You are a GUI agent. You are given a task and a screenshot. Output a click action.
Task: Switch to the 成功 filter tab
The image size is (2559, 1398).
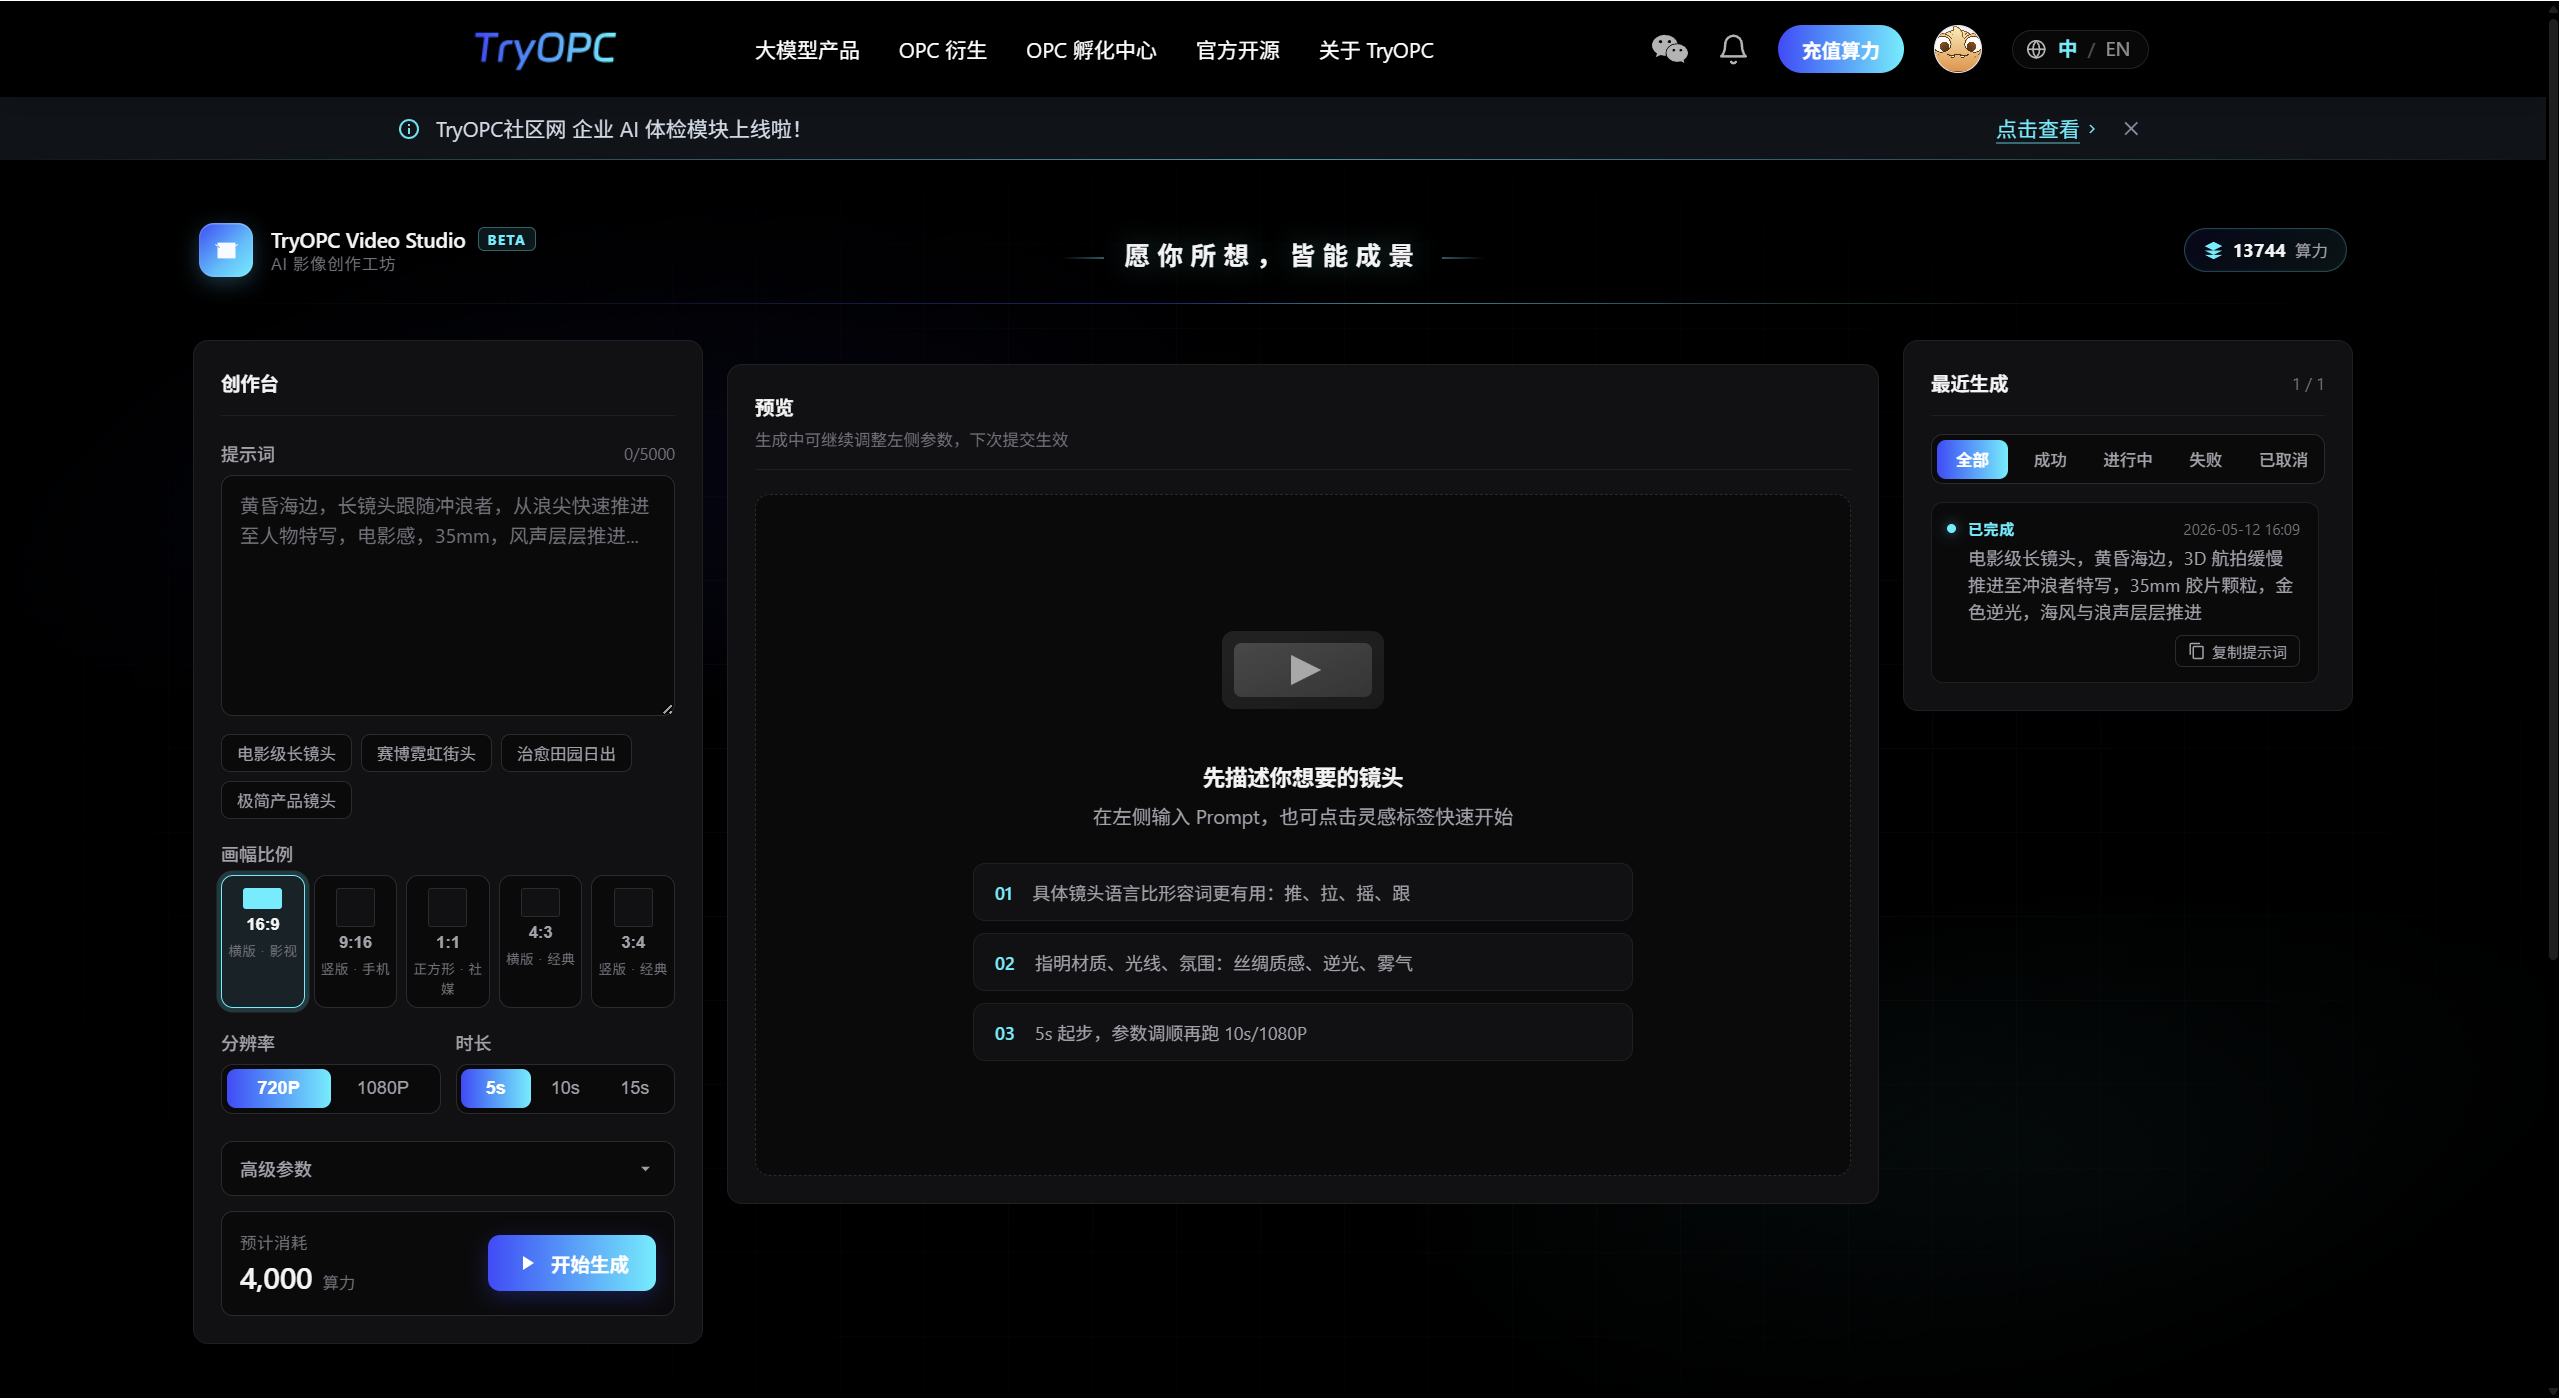tap(2049, 459)
